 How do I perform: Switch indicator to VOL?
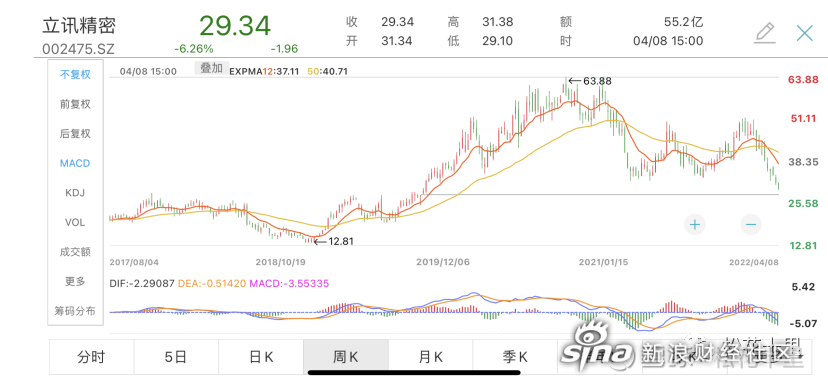pyautogui.click(x=75, y=222)
